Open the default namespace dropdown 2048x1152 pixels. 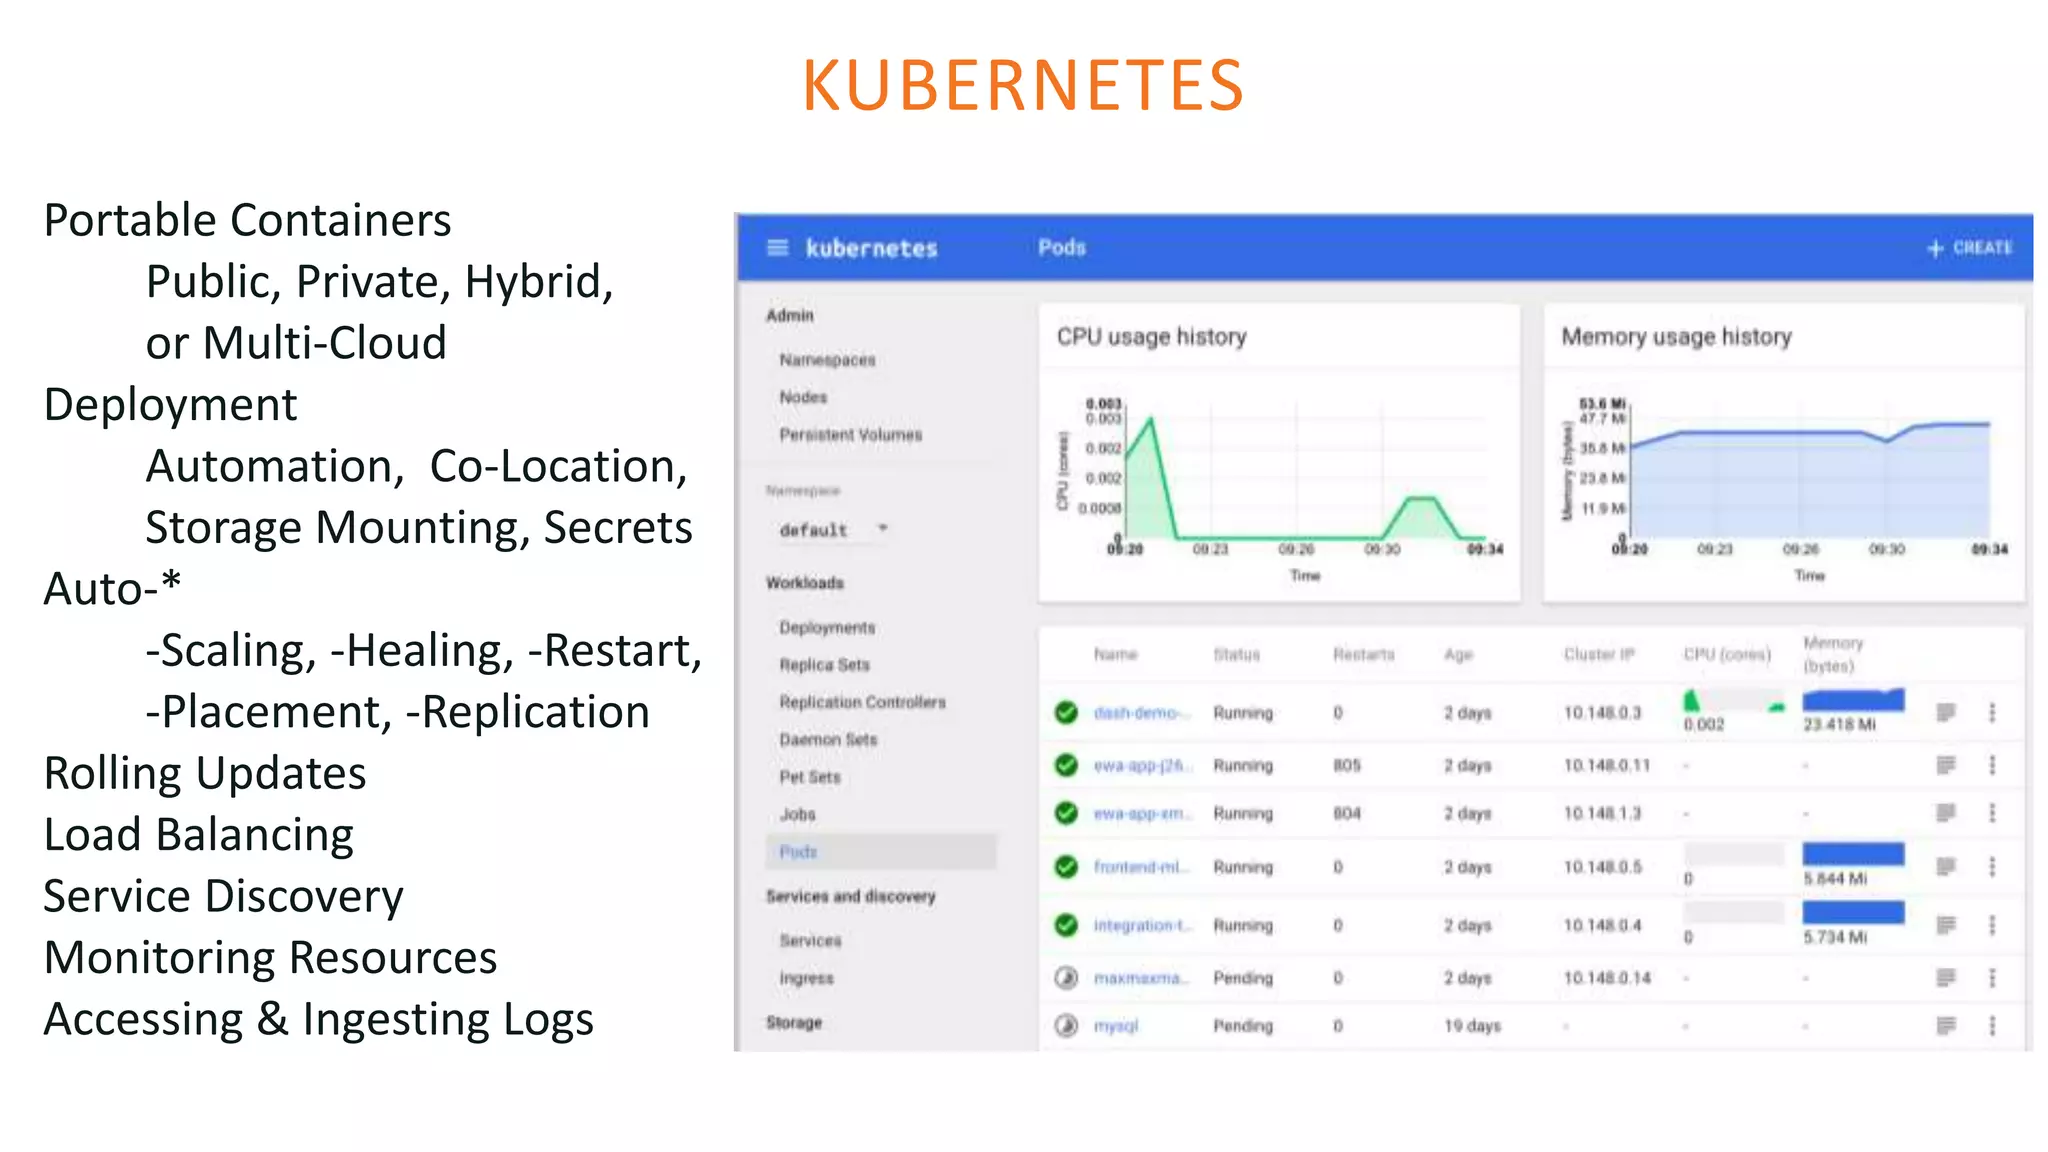[x=833, y=529]
